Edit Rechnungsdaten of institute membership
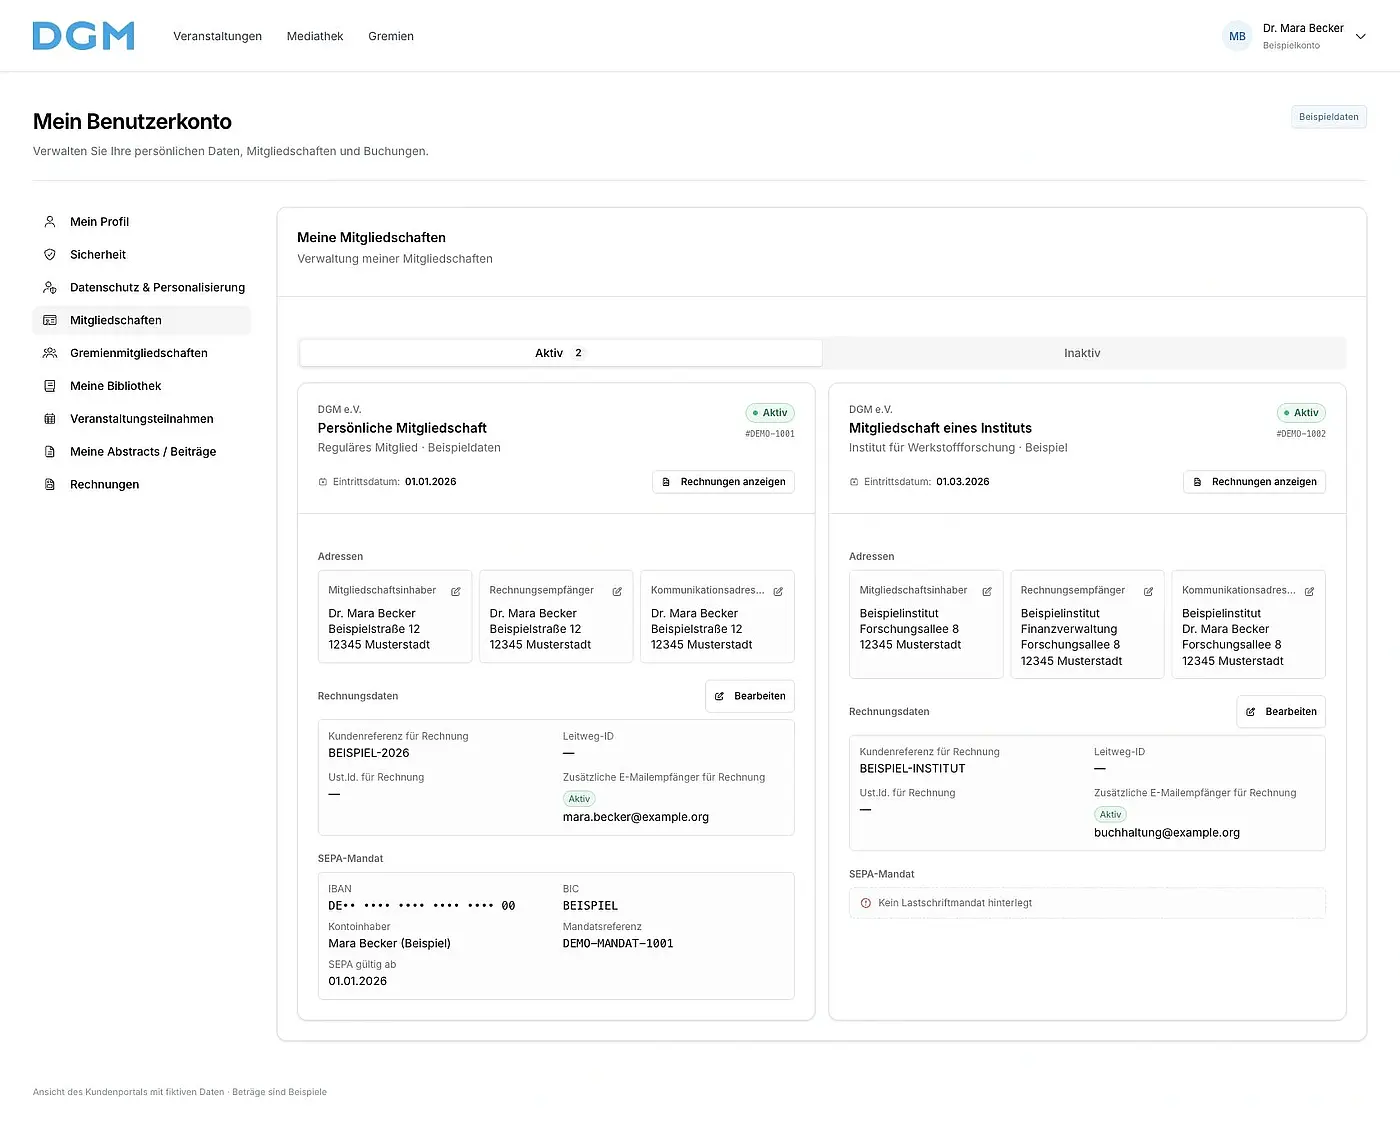 pyautogui.click(x=1281, y=712)
